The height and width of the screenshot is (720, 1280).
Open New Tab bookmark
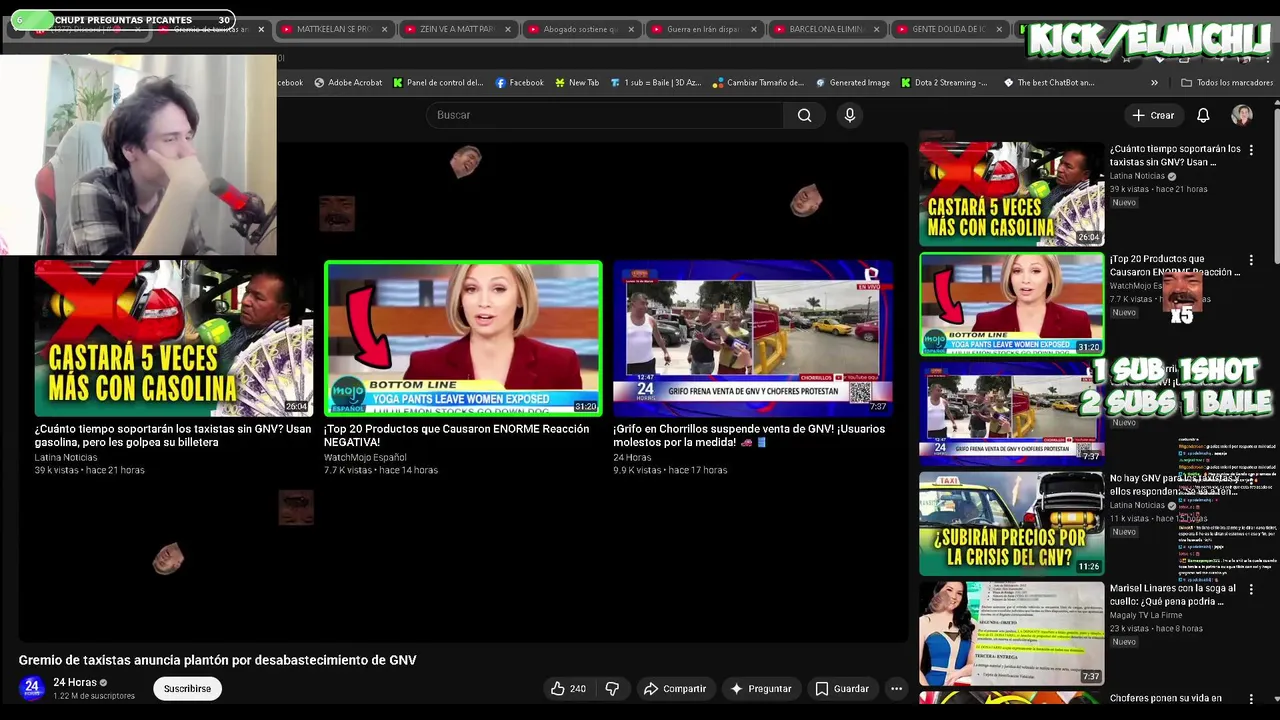click(x=576, y=83)
